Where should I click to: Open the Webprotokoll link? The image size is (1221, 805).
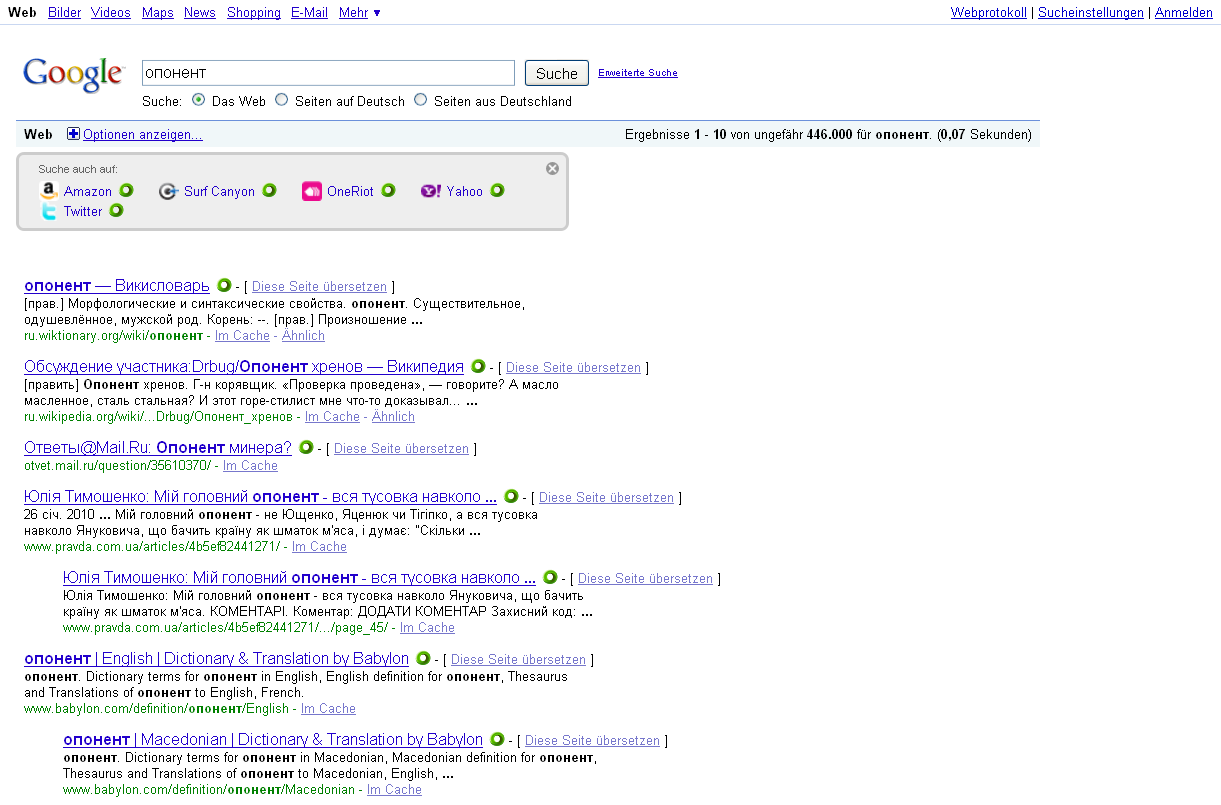[x=989, y=12]
